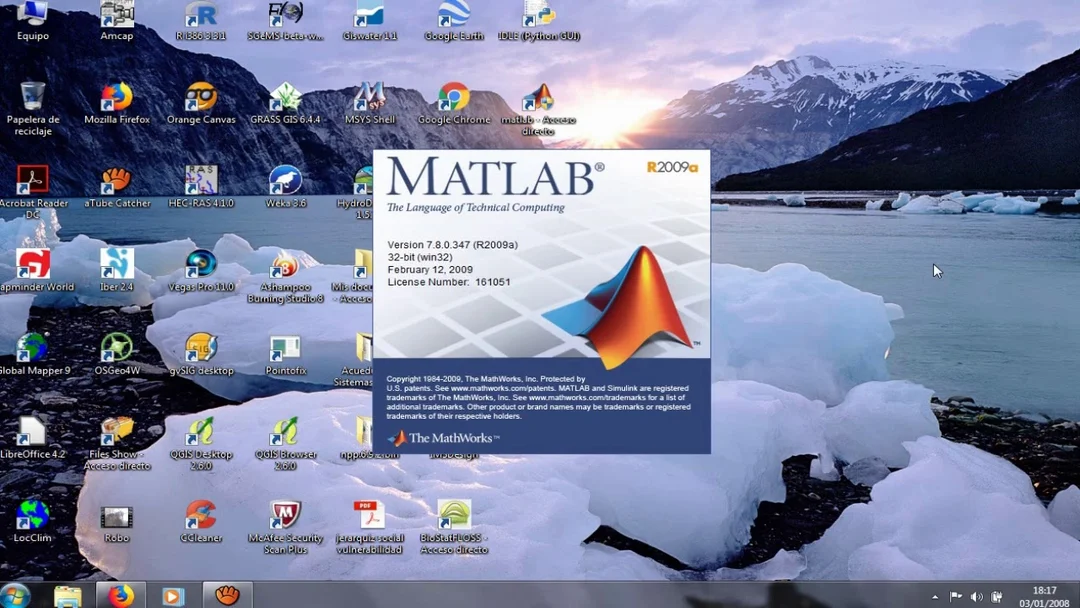
Task: Launch LibreOffice 4.2 desktop icon
Action: 32,438
